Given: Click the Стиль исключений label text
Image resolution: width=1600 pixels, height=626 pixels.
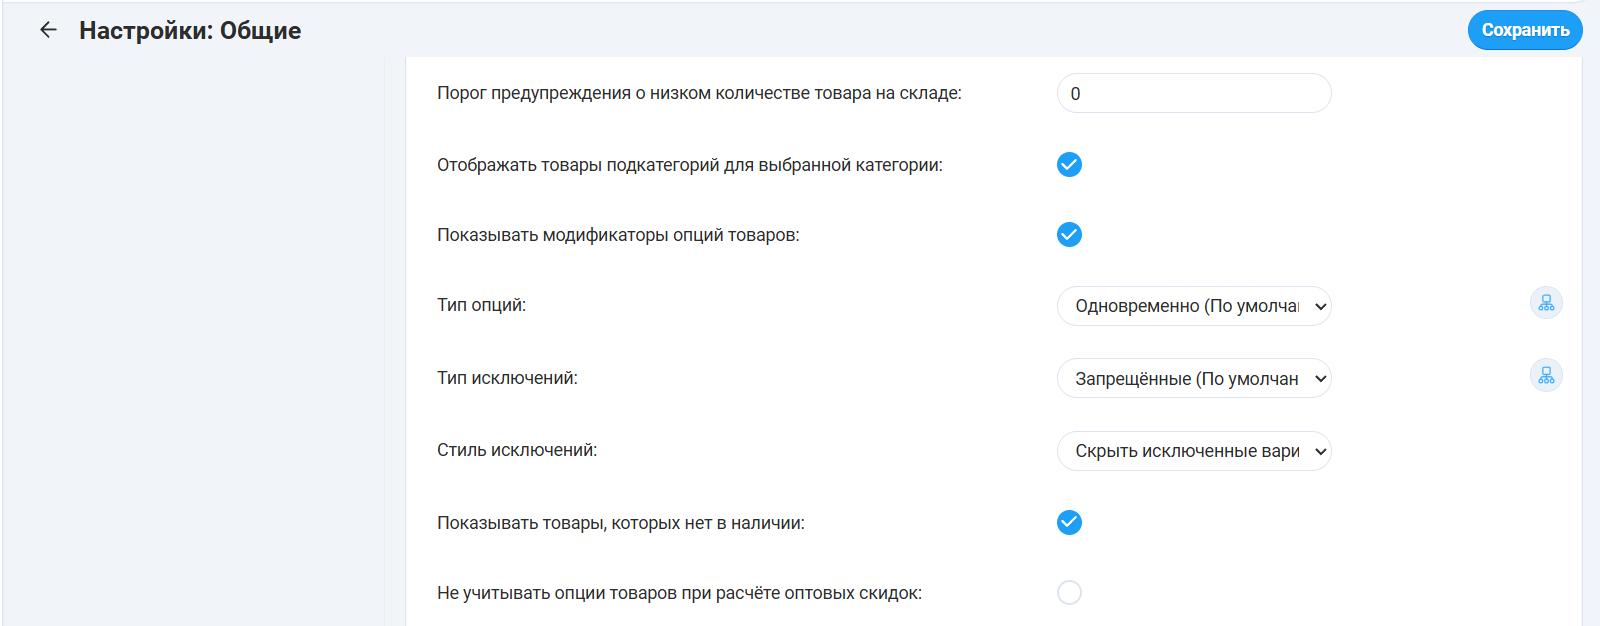Looking at the screenshot, I should tap(516, 450).
